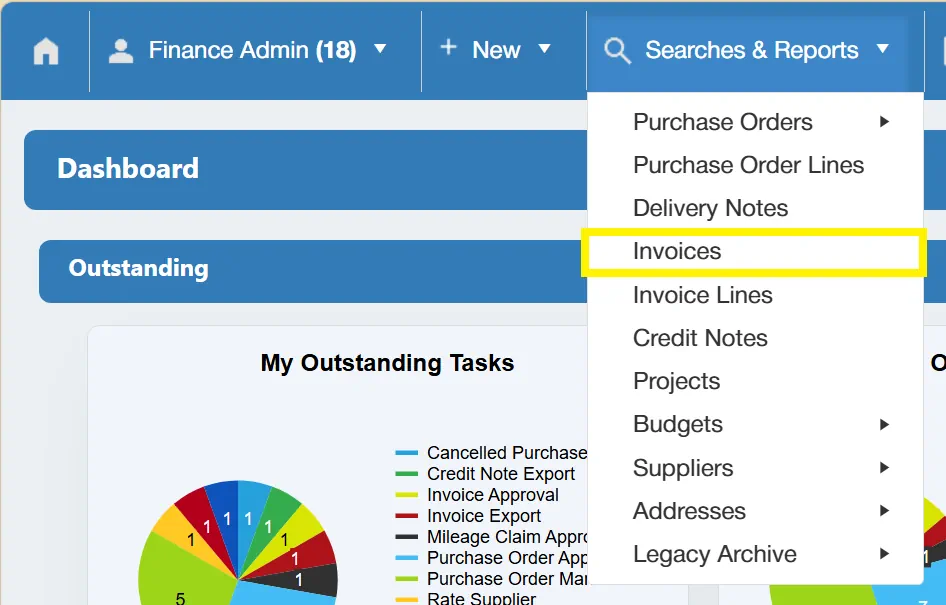This screenshot has height=605, width=946.
Task: Collapse the Searches & Reports dropdown arrow
Action: (883, 48)
